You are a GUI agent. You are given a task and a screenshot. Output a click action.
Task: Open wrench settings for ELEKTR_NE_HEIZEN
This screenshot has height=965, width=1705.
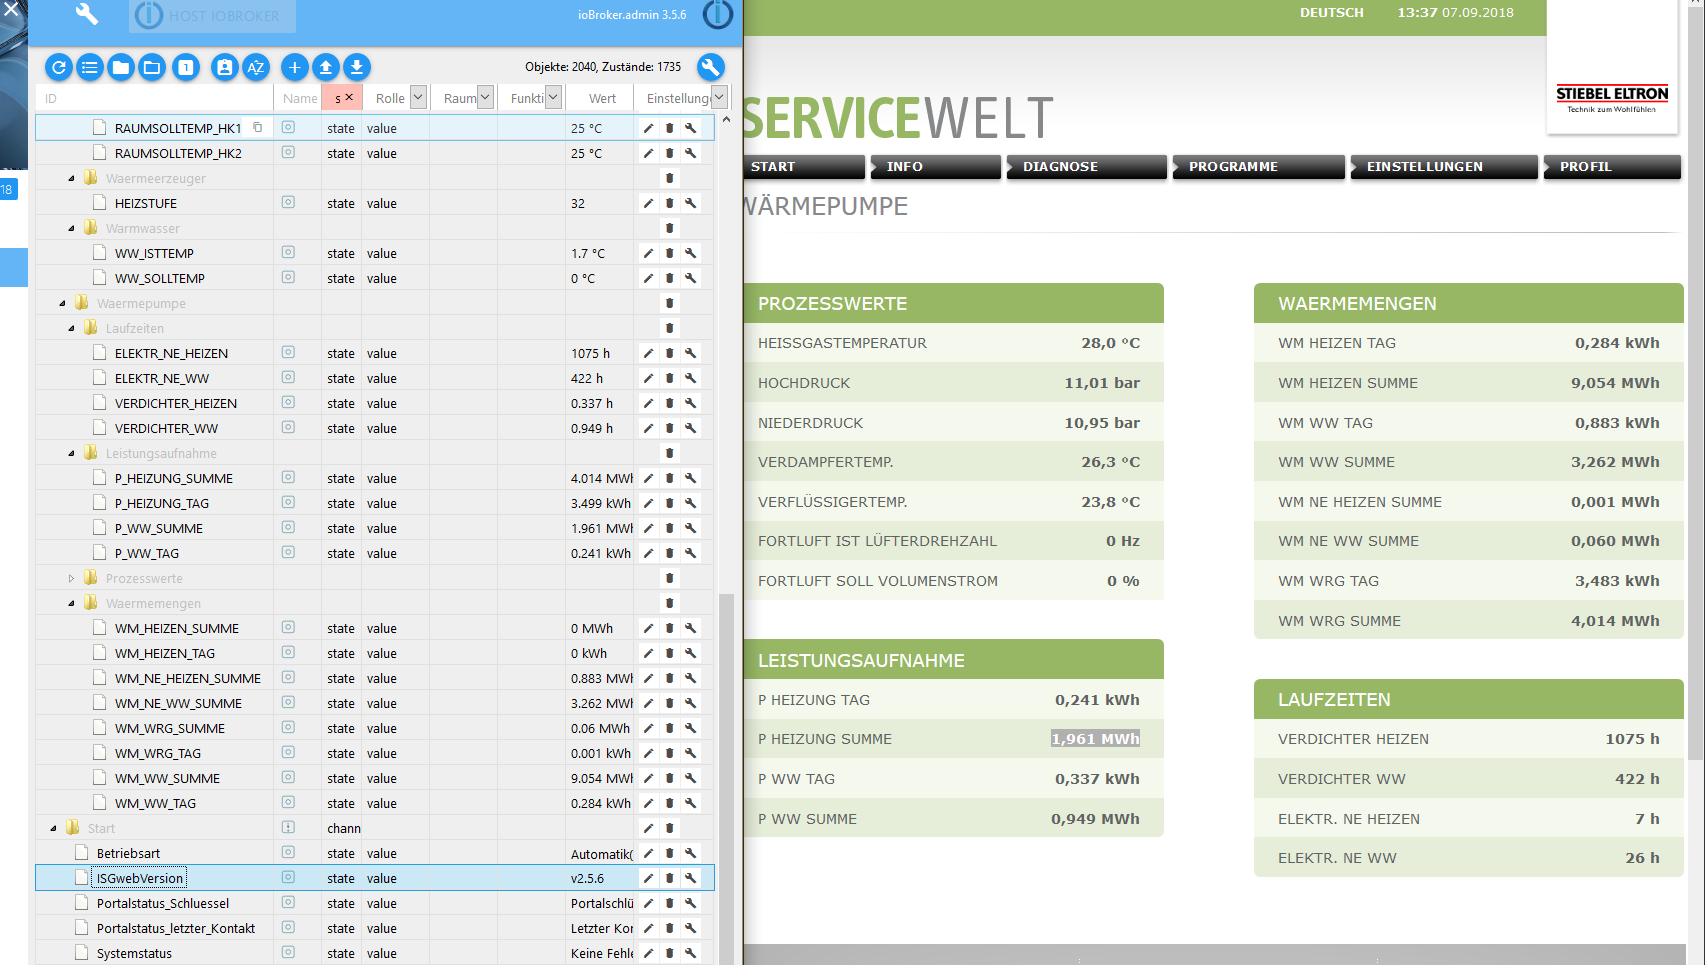click(x=690, y=353)
